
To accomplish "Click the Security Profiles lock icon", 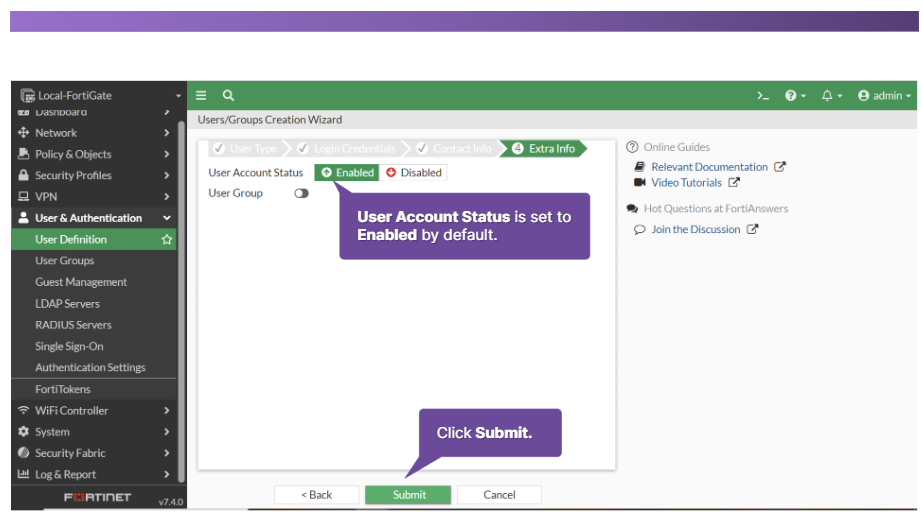I will [x=24, y=175].
